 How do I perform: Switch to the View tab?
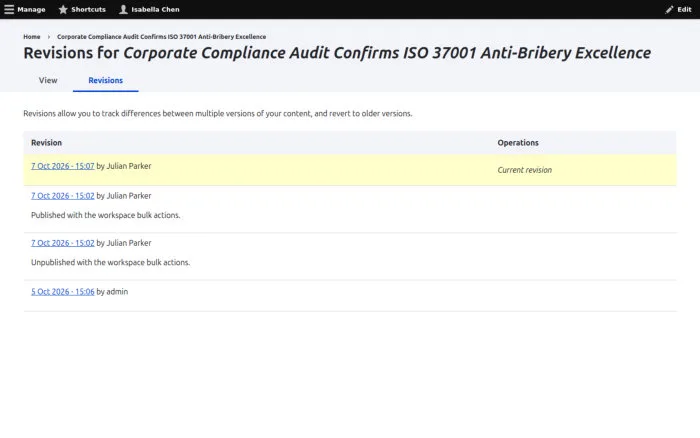(x=48, y=80)
